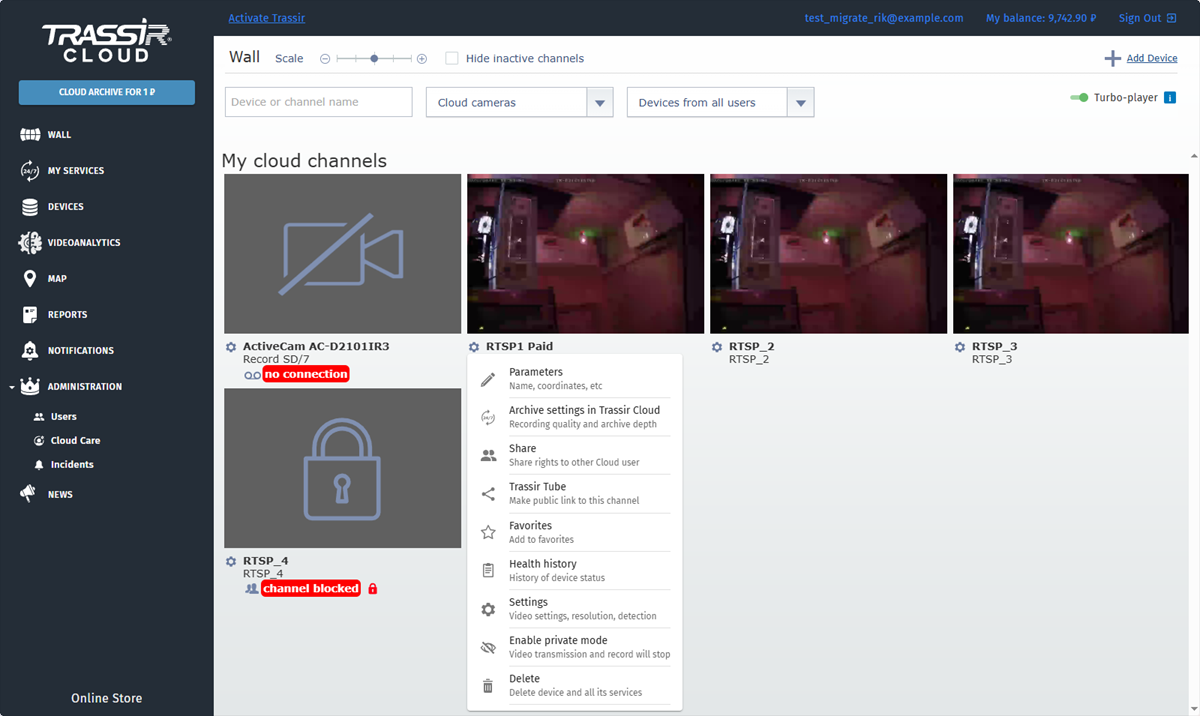
Task: Click the Scale slider handle
Action: point(374,59)
